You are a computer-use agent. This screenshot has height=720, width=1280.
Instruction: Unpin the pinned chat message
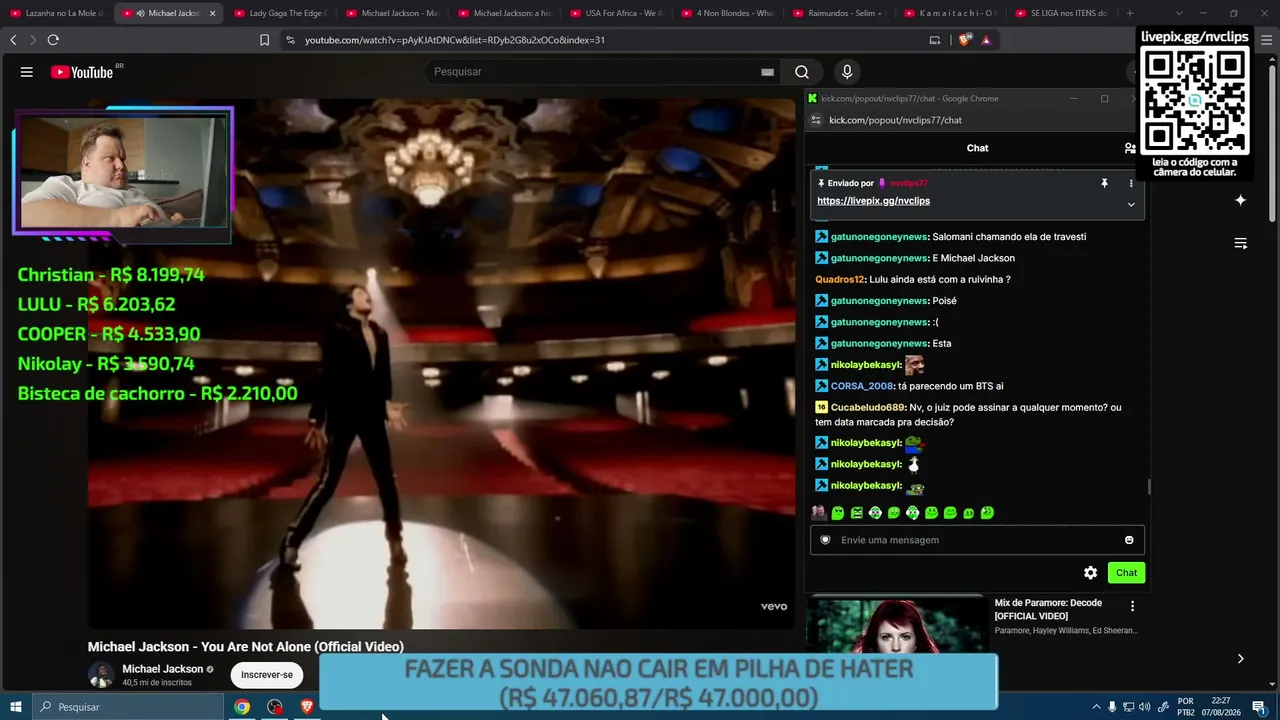pyautogui.click(x=1104, y=184)
